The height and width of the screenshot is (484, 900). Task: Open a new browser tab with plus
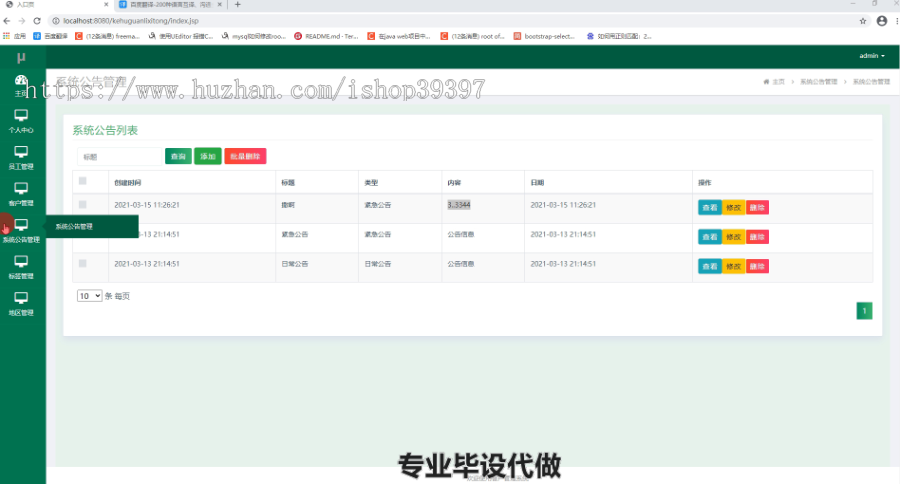coord(238,5)
